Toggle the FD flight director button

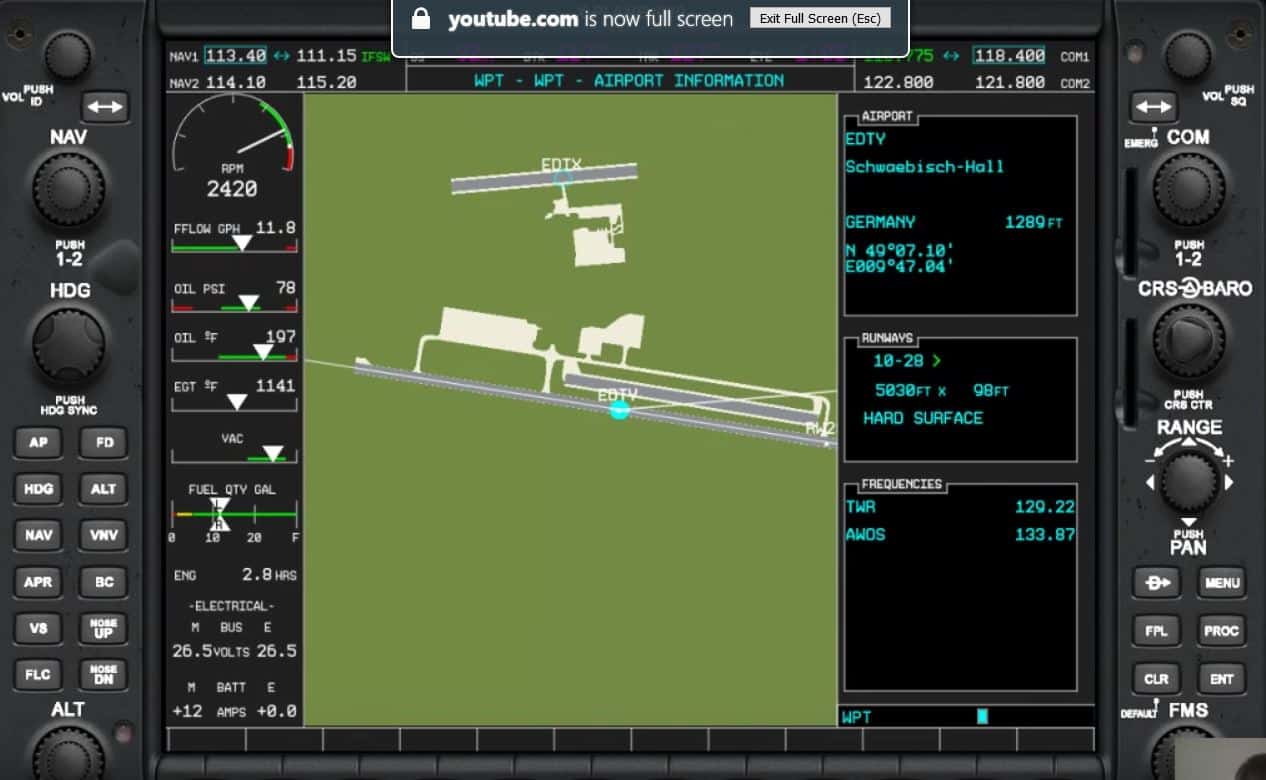(x=104, y=442)
